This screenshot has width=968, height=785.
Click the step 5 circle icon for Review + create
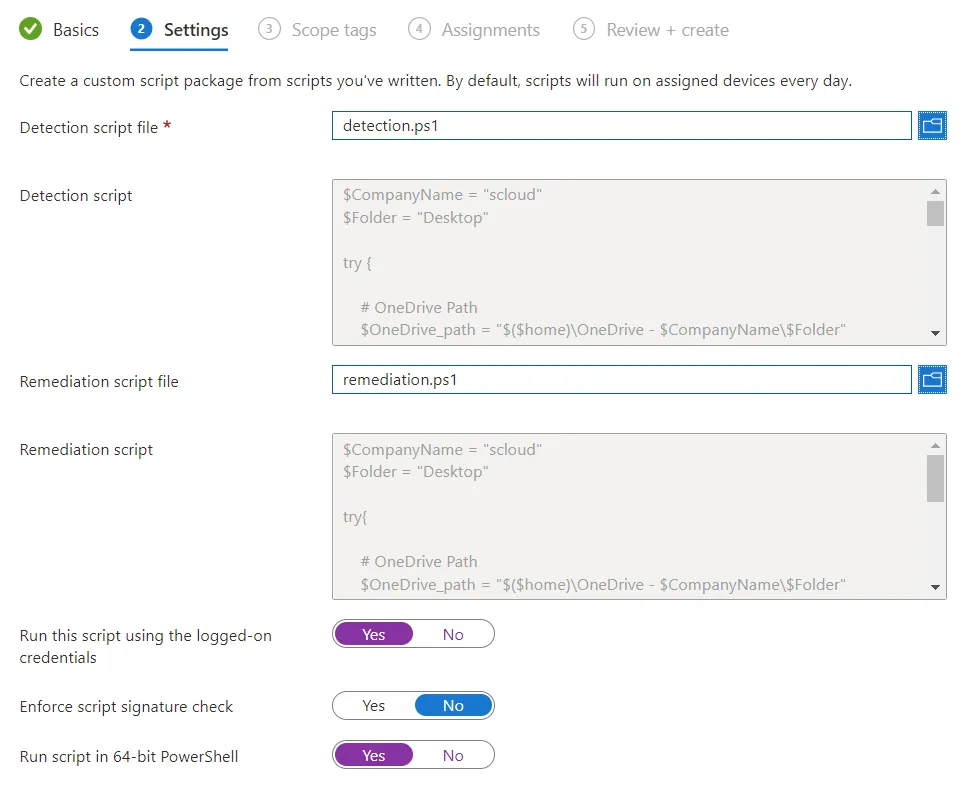pyautogui.click(x=583, y=29)
